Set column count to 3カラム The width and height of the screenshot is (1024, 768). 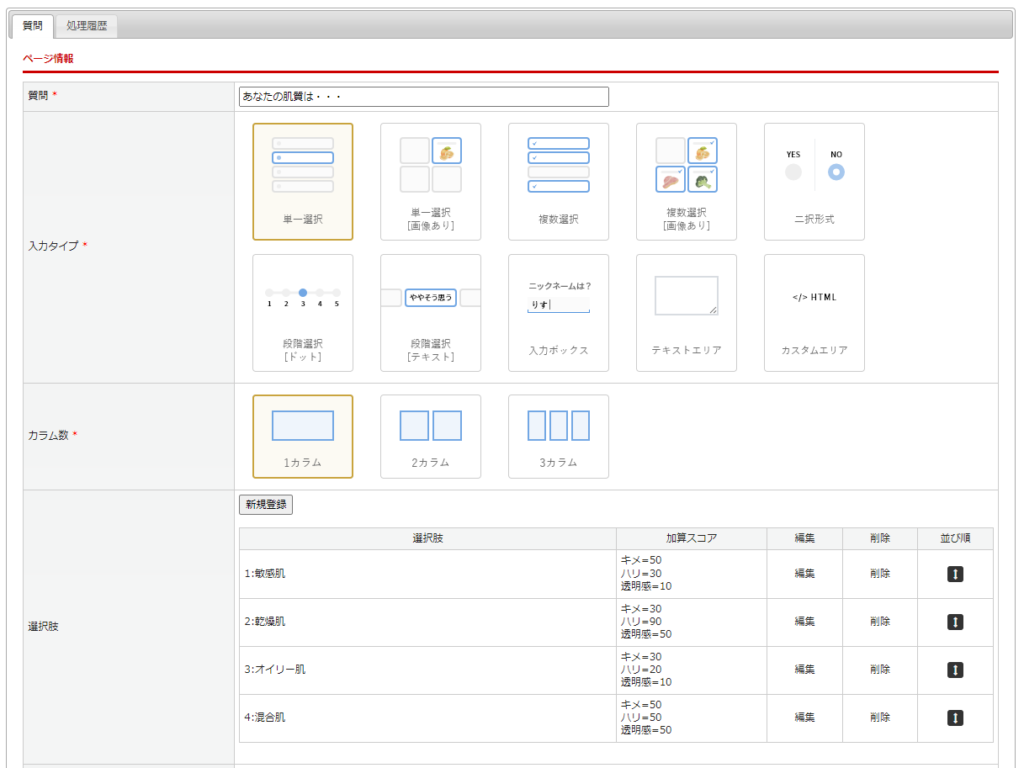click(558, 436)
